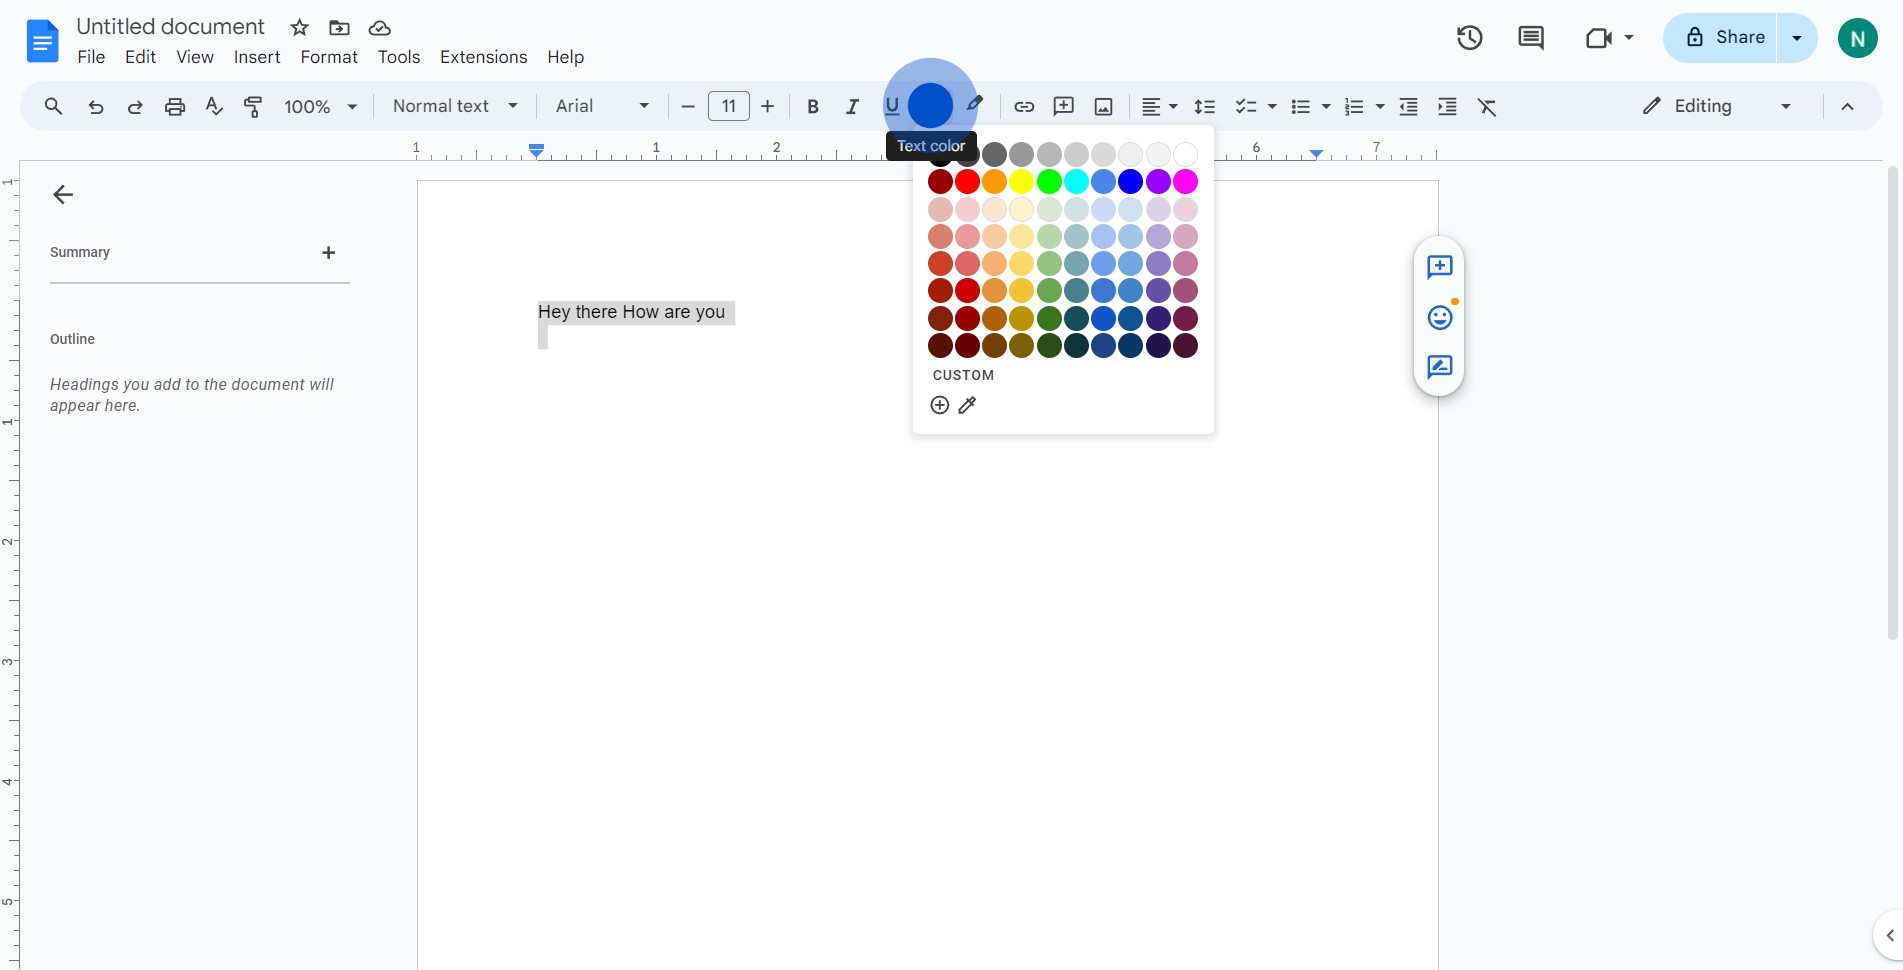Open the Normal text style dropdown

point(455,106)
